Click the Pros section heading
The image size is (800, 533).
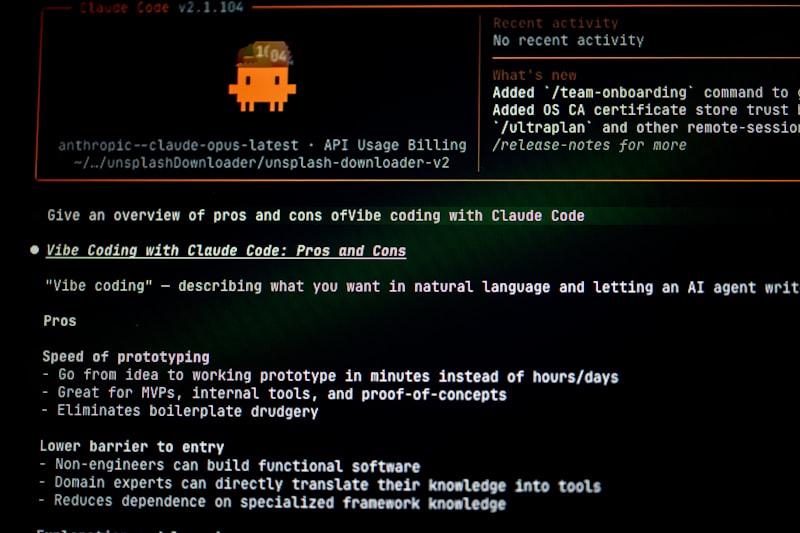click(x=60, y=321)
